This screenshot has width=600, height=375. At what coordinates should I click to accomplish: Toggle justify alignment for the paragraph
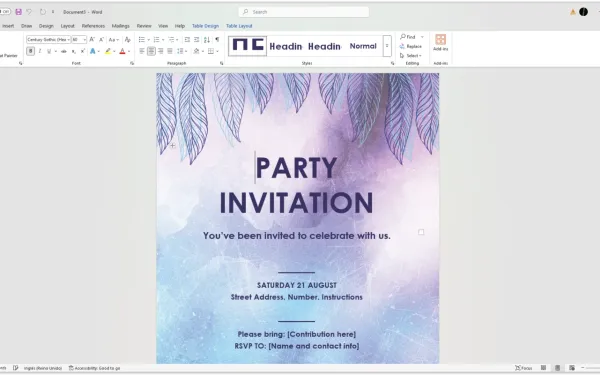[x=170, y=51]
